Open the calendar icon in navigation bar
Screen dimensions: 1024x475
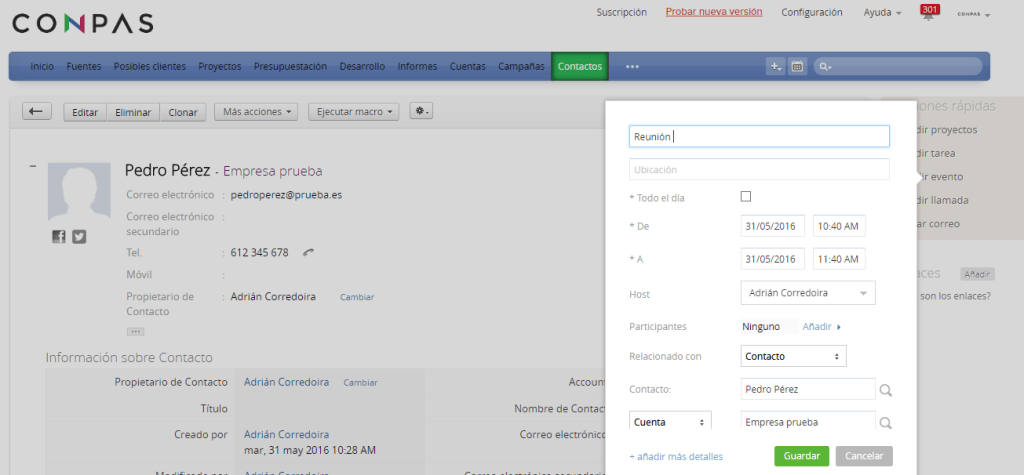797,67
